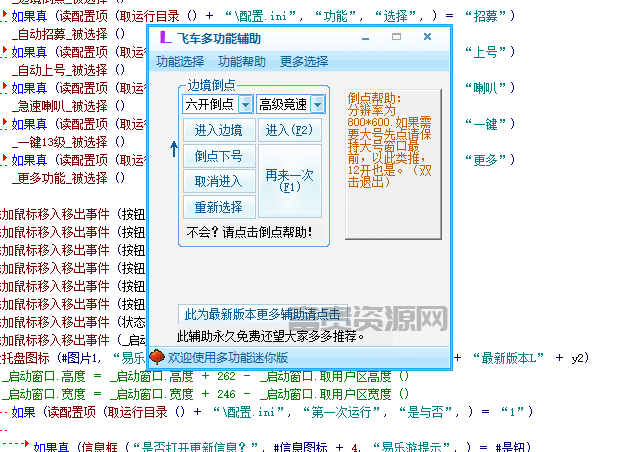Image resolution: width=634 pixels, height=452 pixels.
Task: Click the red lantern icon in status bar
Action: 157,357
